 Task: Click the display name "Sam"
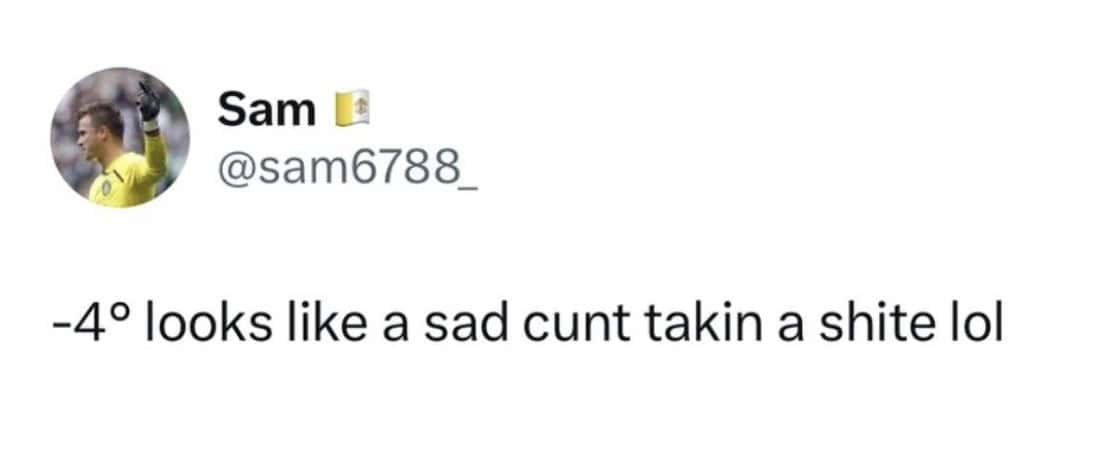266,110
